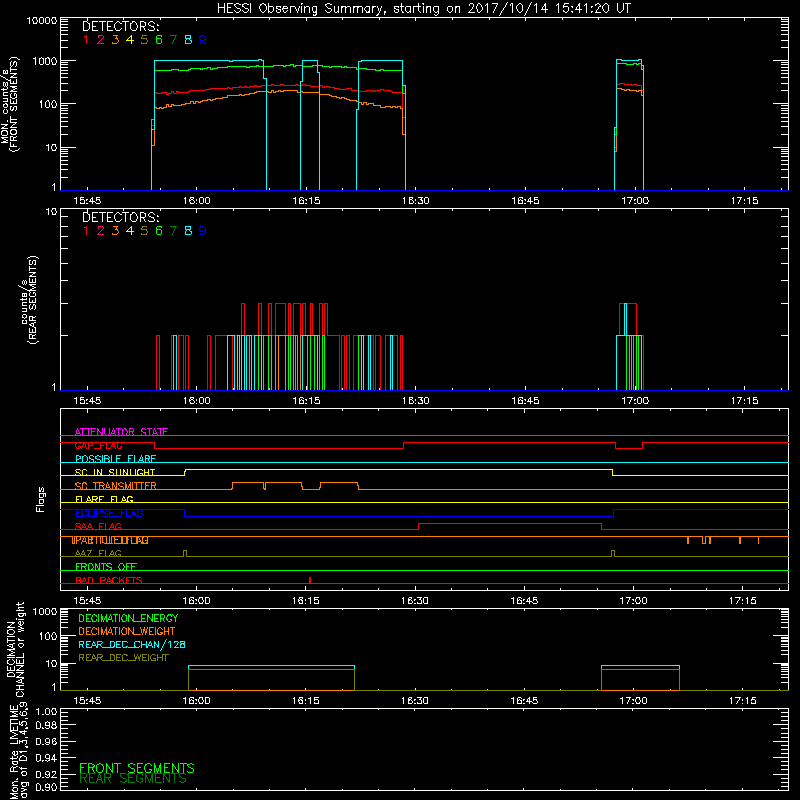Screen dimensions: 800x800
Task: Click 17:15 time label under Flags plot
Action: pos(743,601)
